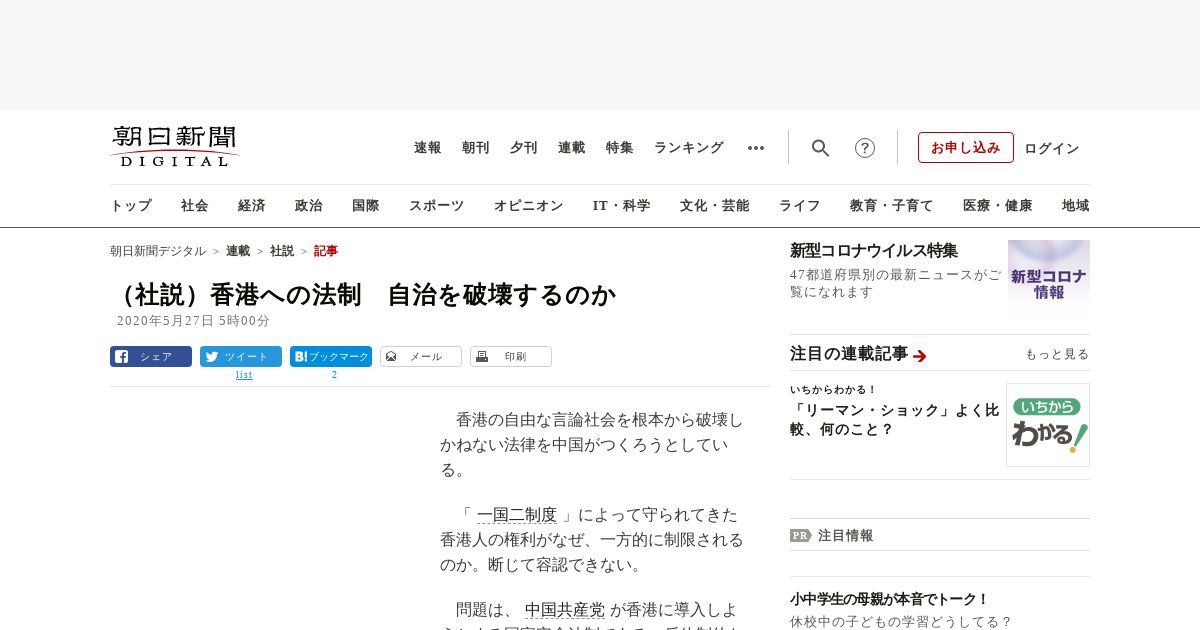Open ランキング in the header menu

pyautogui.click(x=689, y=148)
